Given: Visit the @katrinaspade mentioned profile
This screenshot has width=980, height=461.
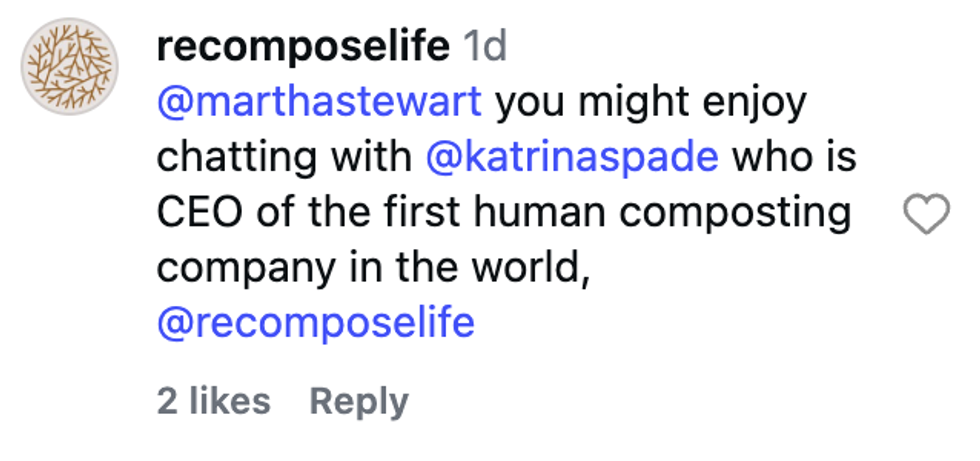Looking at the screenshot, I should coord(571,157).
